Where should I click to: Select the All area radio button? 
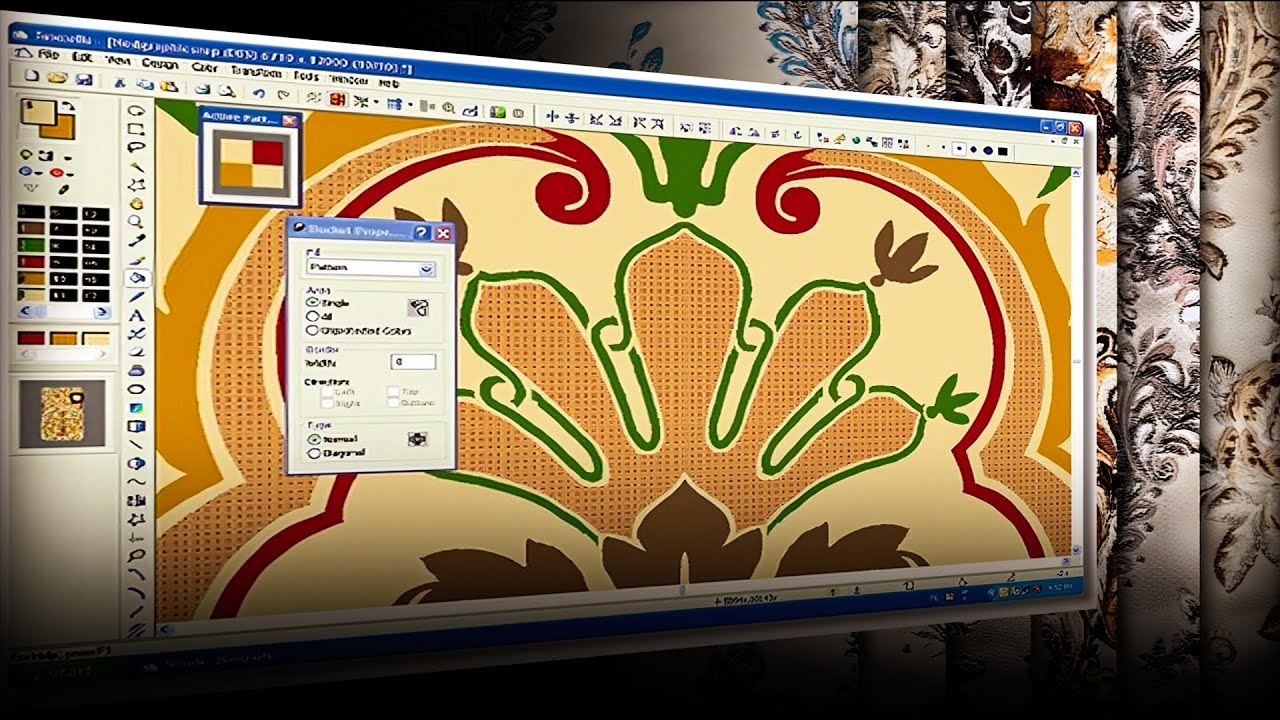pyautogui.click(x=313, y=316)
